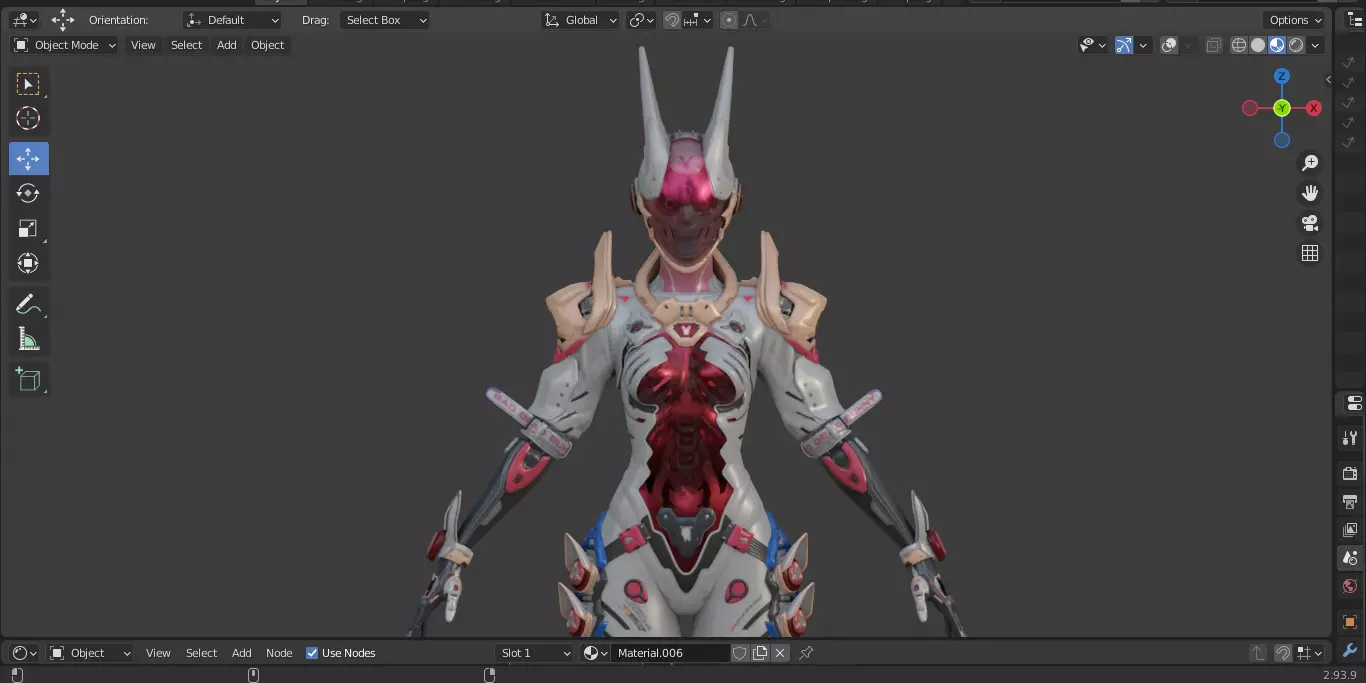Open the Scene properties tab
The image size is (1366, 683).
[x=1350, y=558]
